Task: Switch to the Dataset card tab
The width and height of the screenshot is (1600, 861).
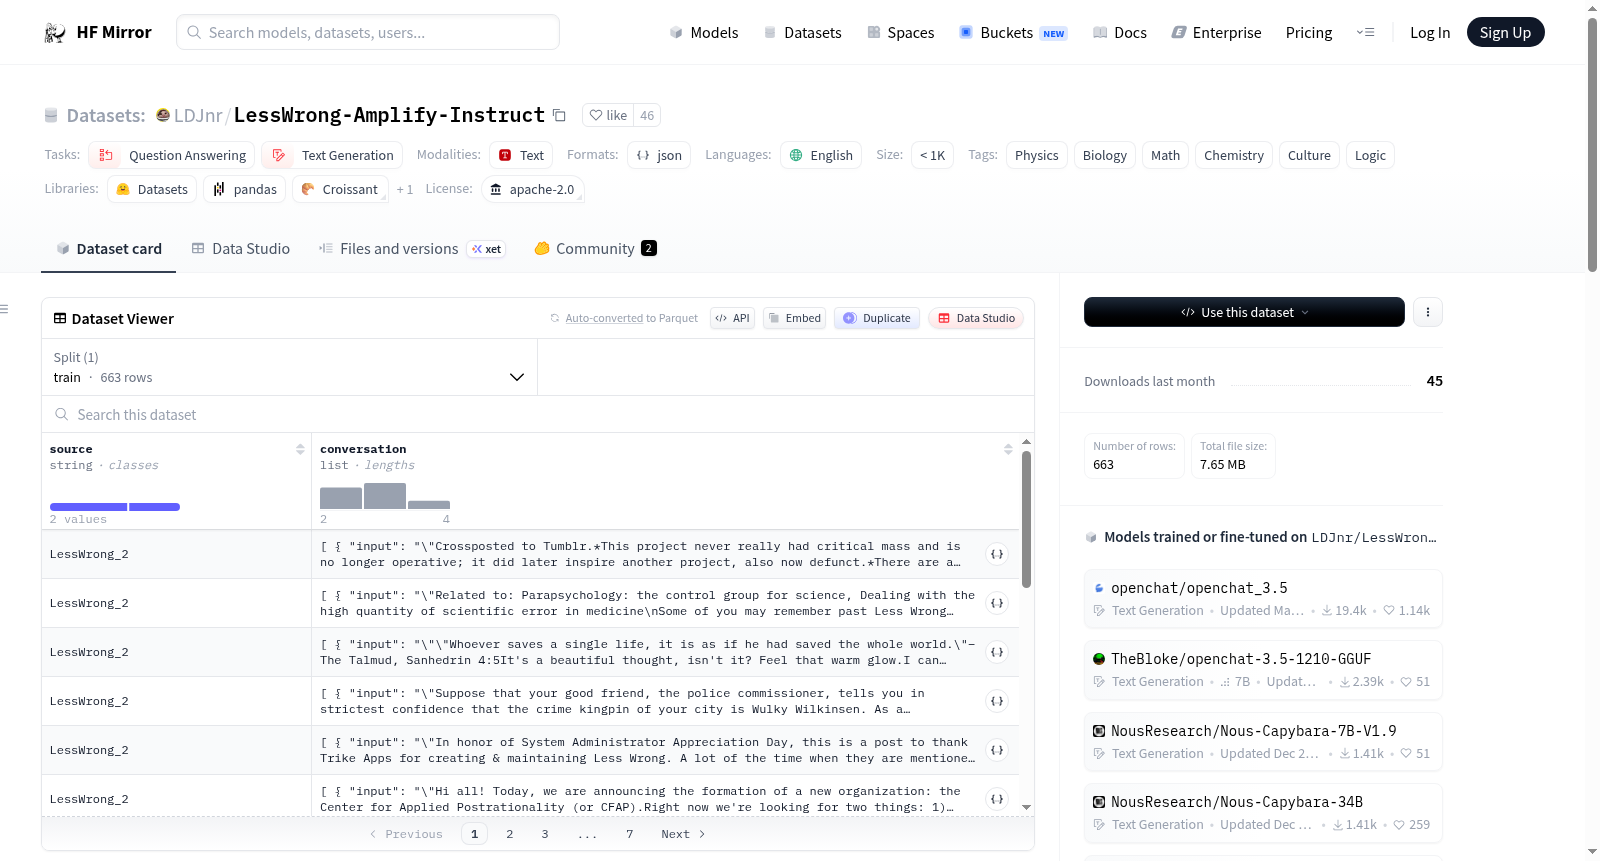Action: pos(109,249)
